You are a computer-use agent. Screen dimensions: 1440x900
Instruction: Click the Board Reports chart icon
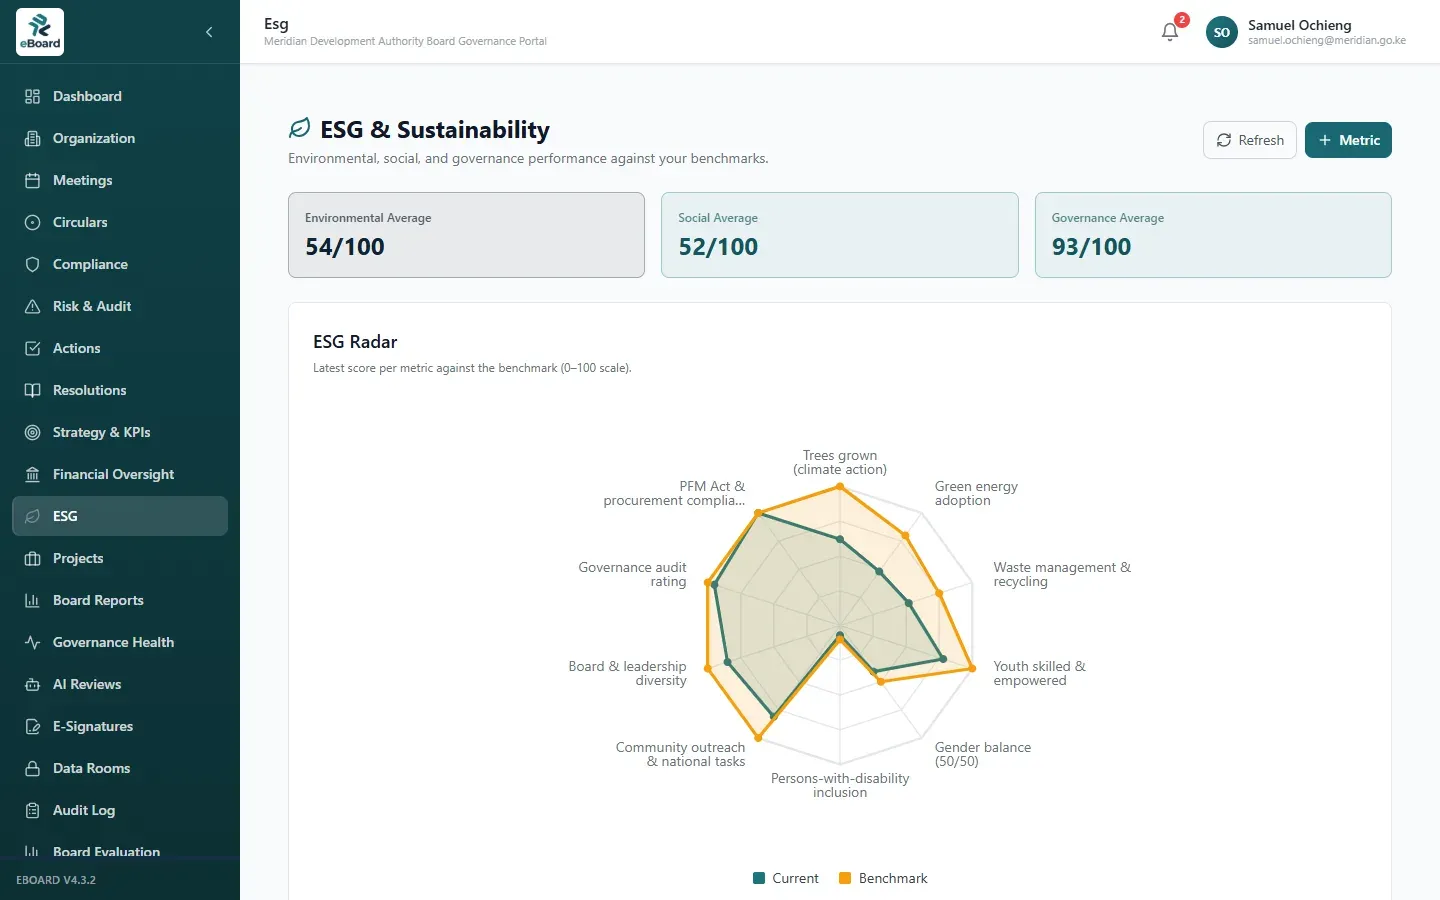(x=32, y=600)
